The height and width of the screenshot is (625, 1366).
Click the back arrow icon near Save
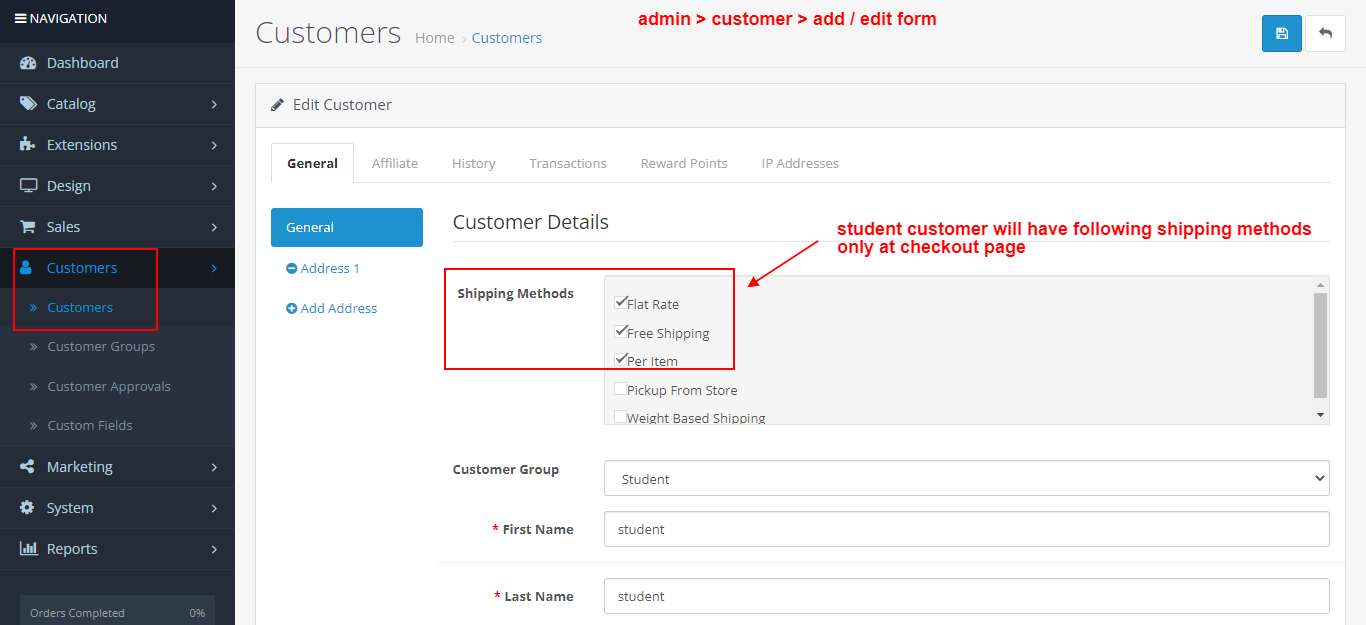pyautogui.click(x=1325, y=33)
